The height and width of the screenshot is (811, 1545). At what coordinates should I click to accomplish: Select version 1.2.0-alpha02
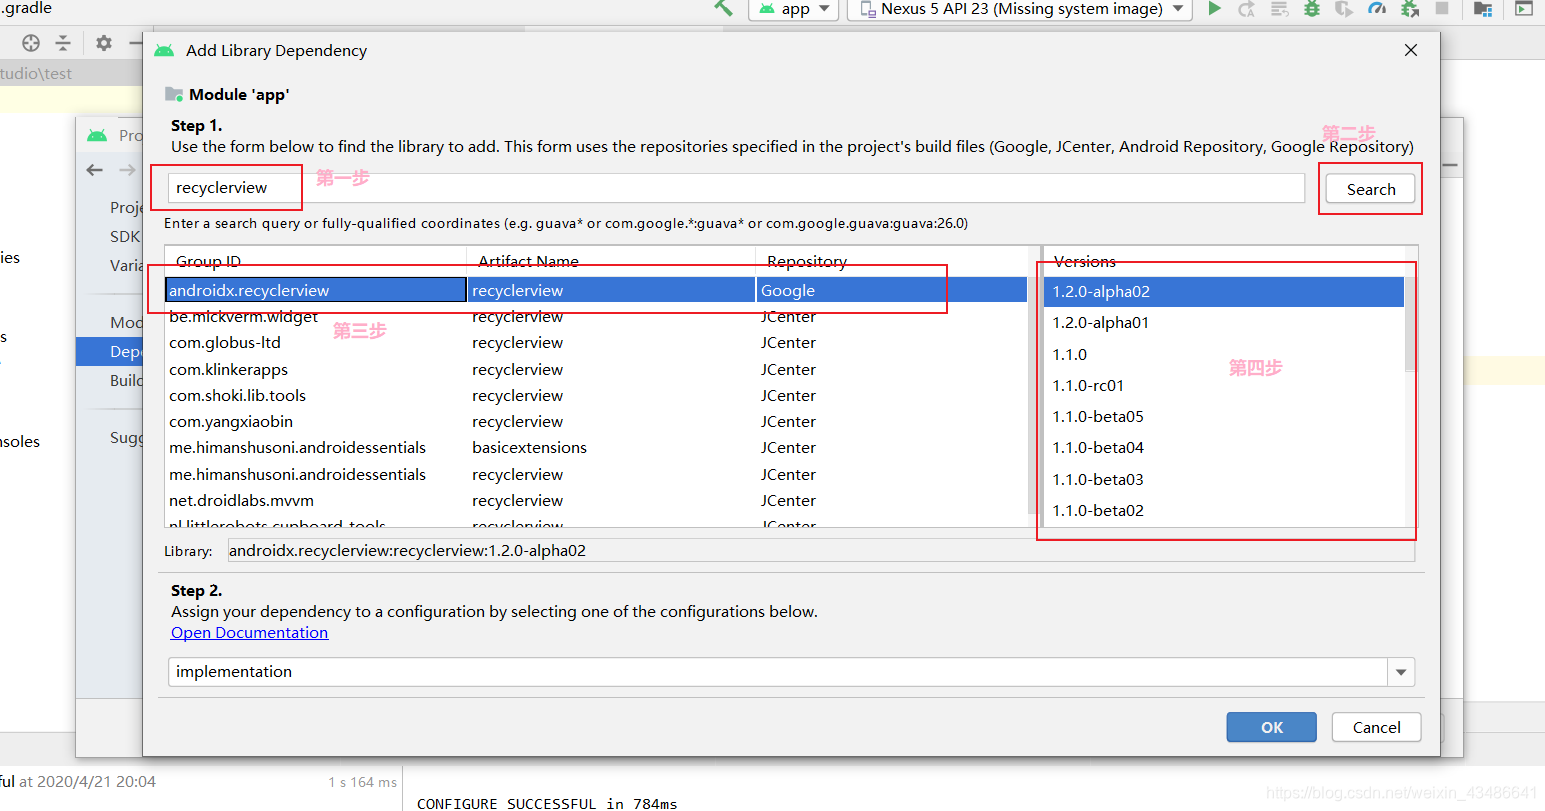tap(1224, 292)
